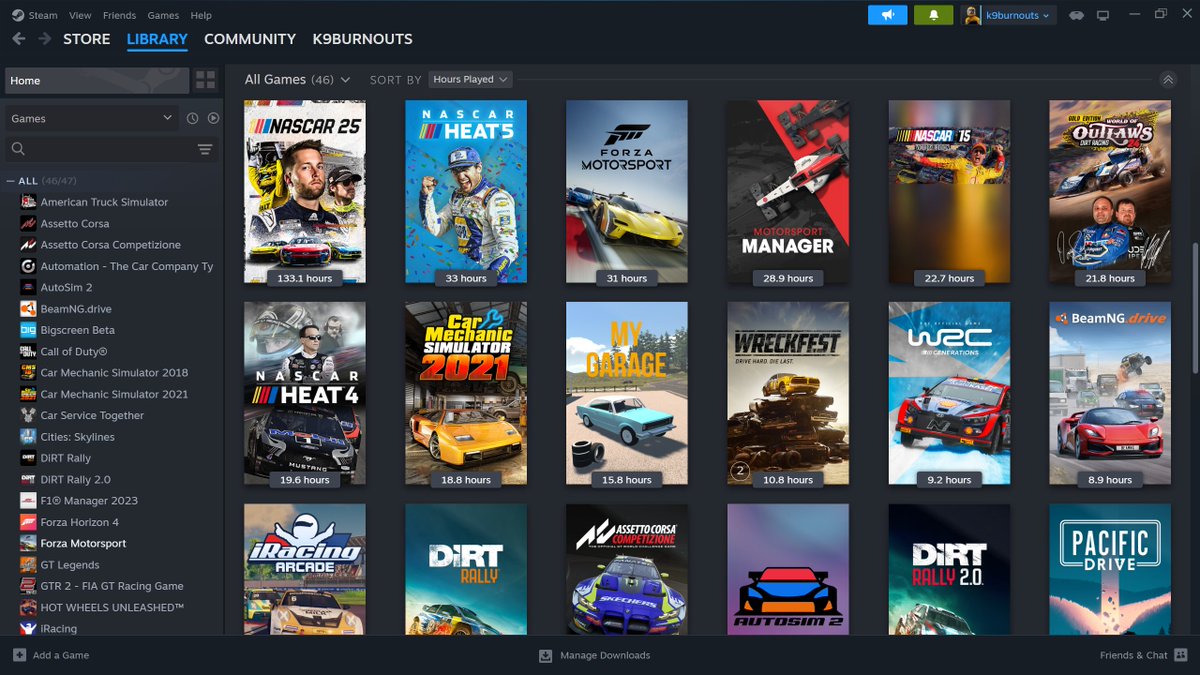Screen dimensions: 1200x675
Task: Select the Wreckfest cover
Action: 788,393
